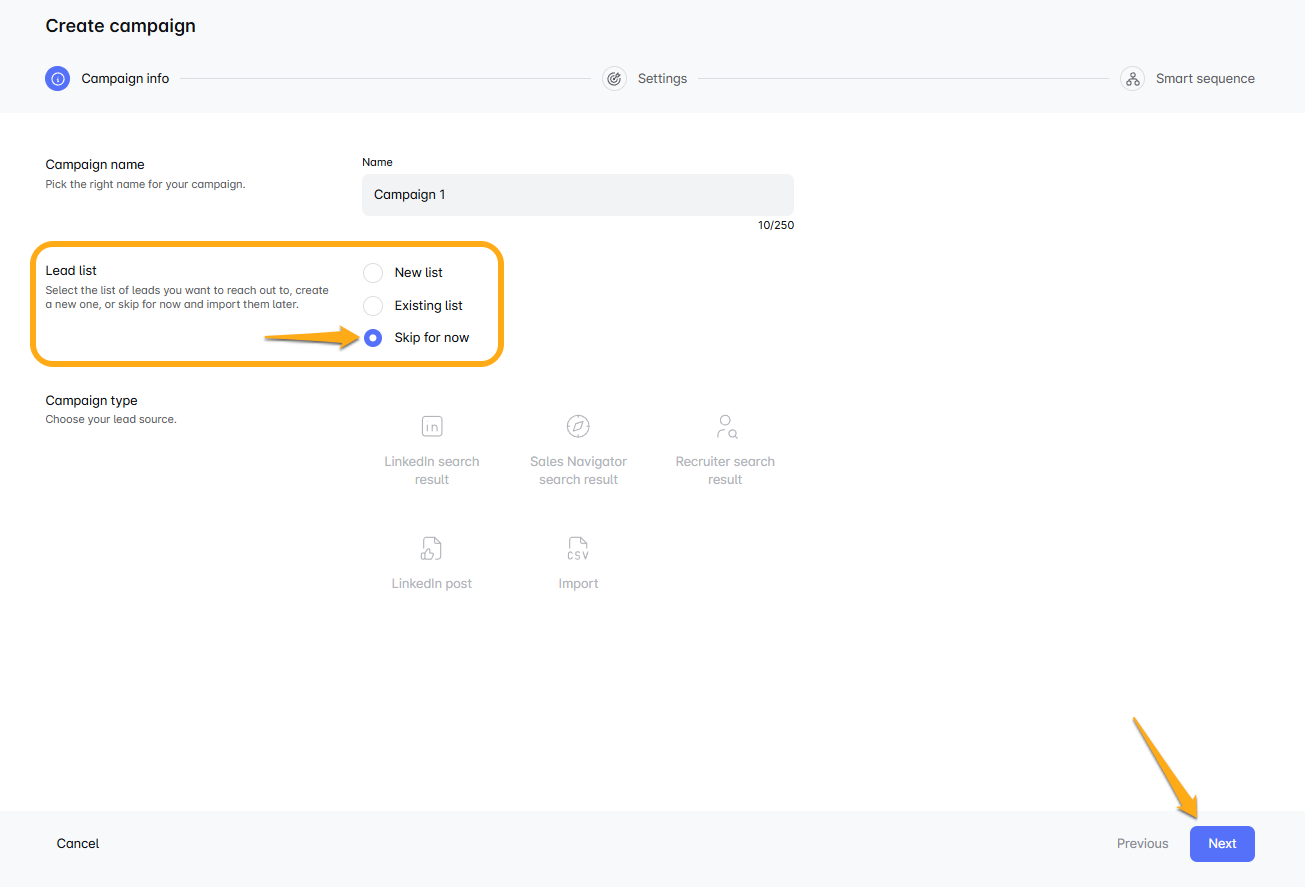Image resolution: width=1305 pixels, height=887 pixels.
Task: Click the Cancel button
Action: tap(78, 844)
